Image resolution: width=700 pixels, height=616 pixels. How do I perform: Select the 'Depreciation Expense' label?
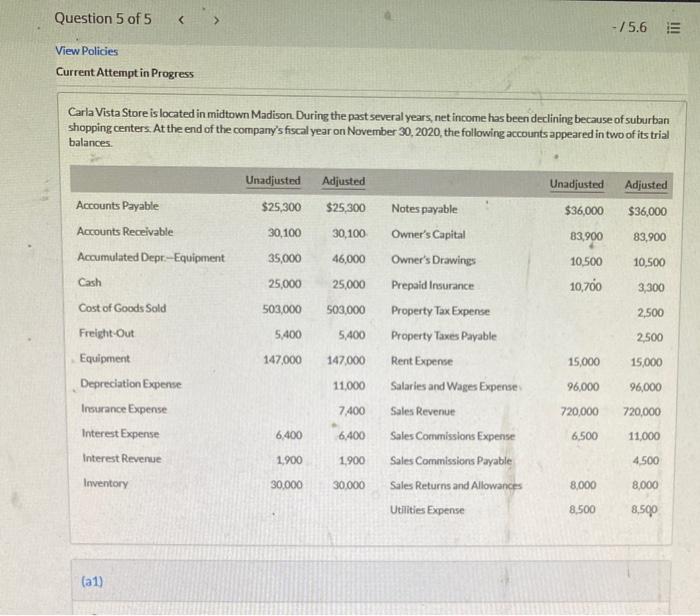[131, 384]
